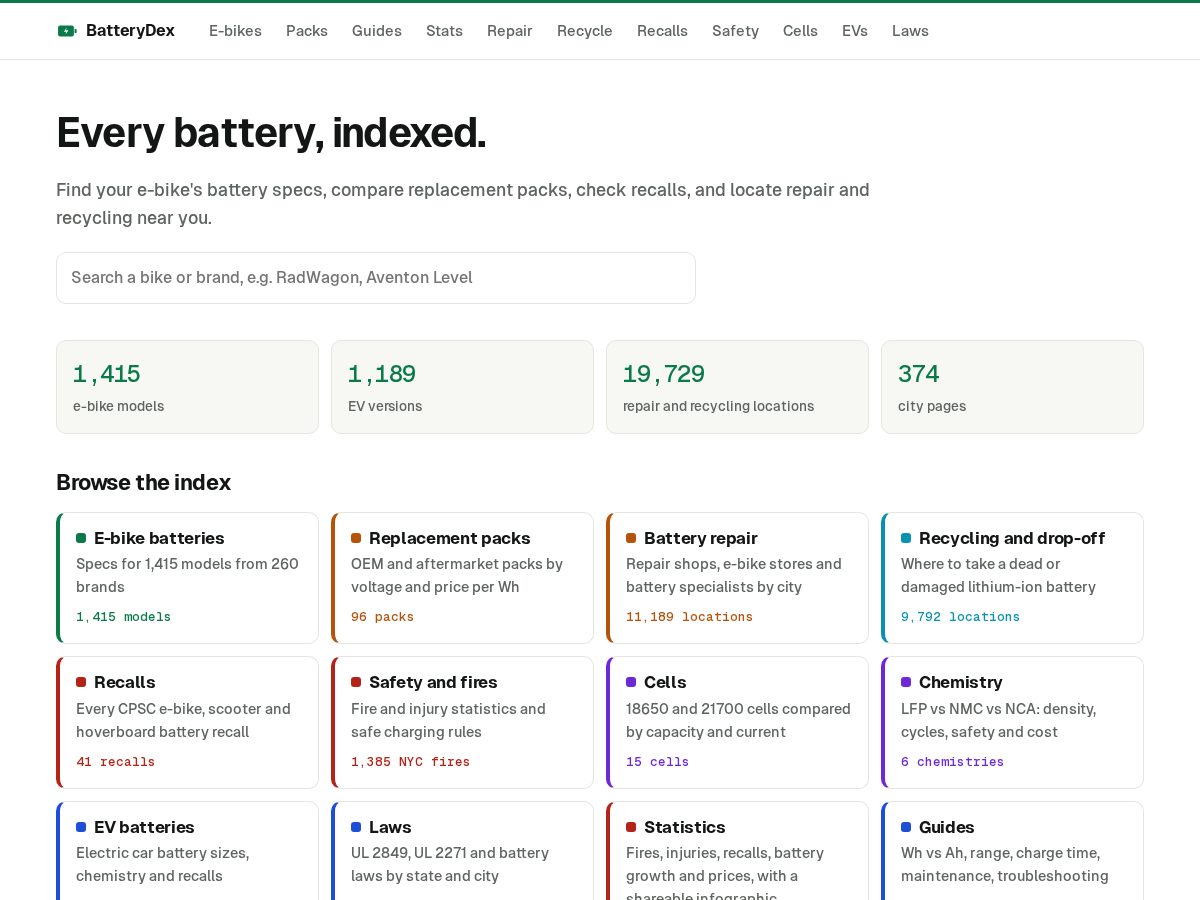Screen dimensions: 1200x900
Task: Click the '1,415 models' count label
Action: click(123, 617)
